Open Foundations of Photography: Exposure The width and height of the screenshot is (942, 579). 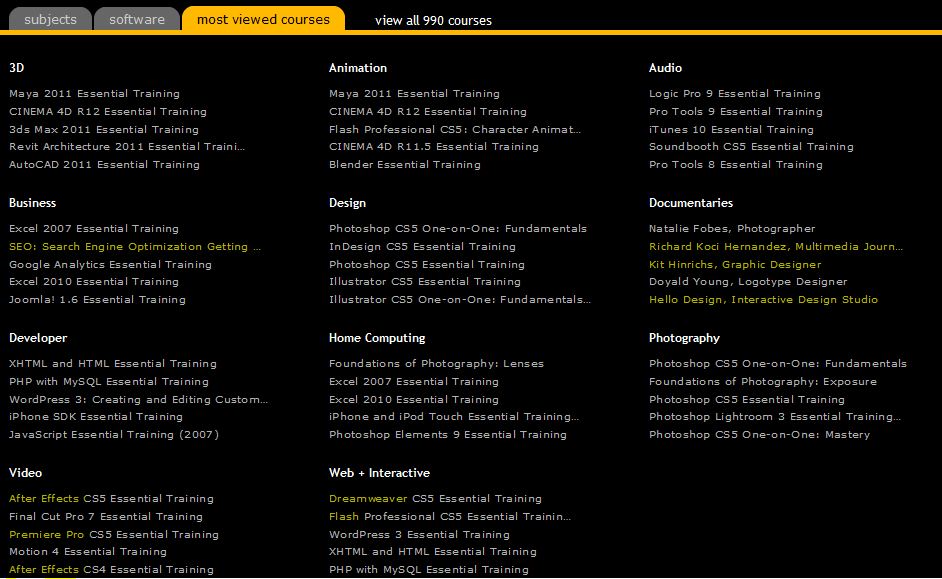[x=763, y=382]
